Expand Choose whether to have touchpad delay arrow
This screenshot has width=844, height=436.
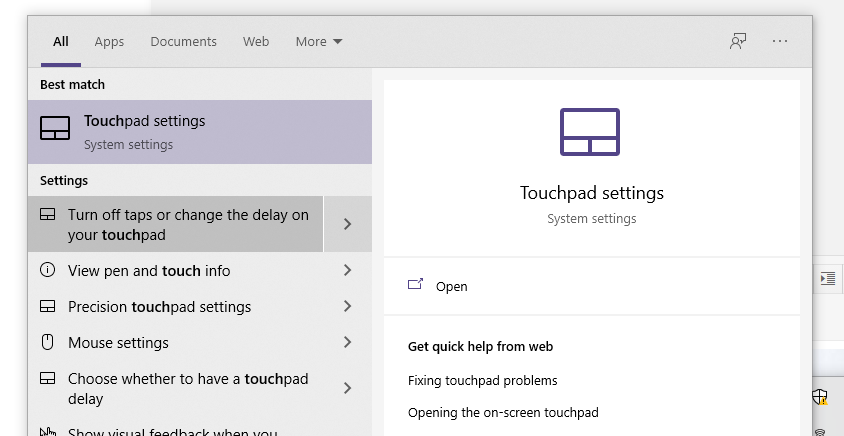[347, 388]
